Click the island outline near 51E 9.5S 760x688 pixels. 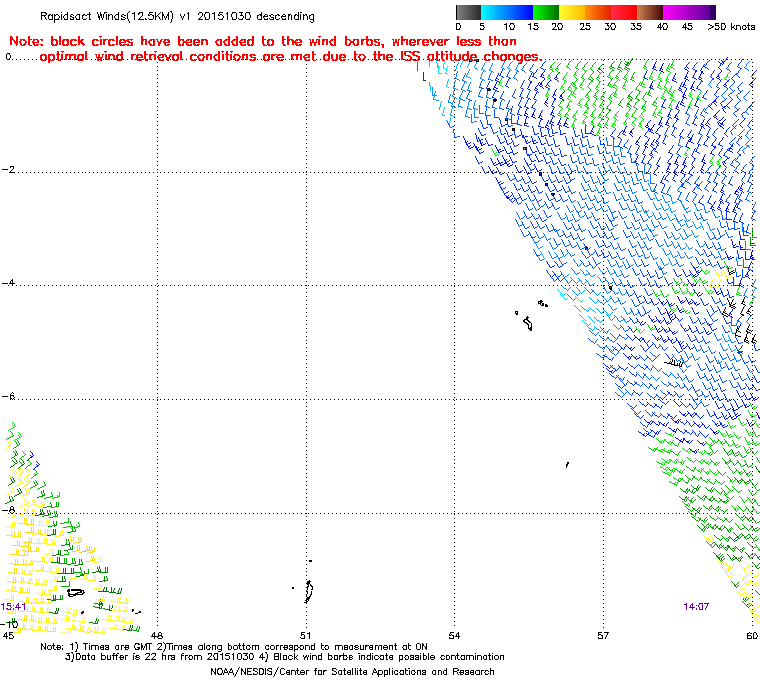[308, 591]
